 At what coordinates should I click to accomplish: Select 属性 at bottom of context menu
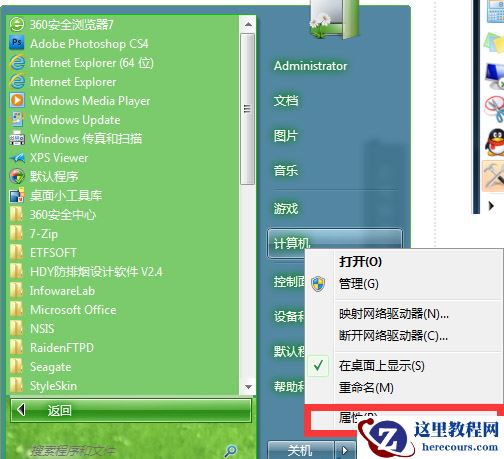coord(349,417)
